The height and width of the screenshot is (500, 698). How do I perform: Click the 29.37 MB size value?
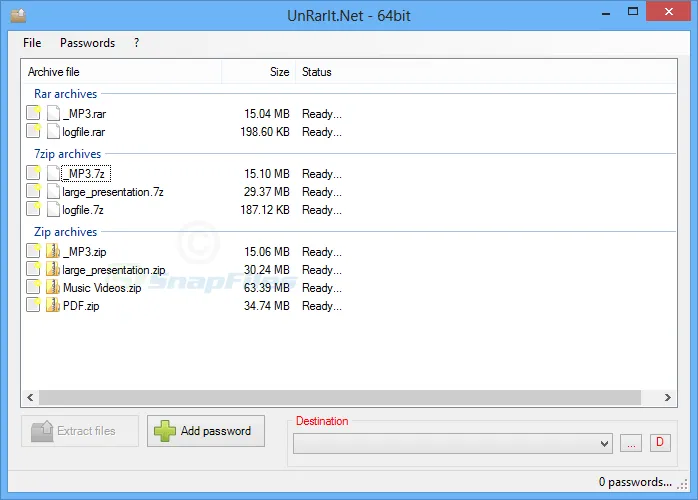267,192
